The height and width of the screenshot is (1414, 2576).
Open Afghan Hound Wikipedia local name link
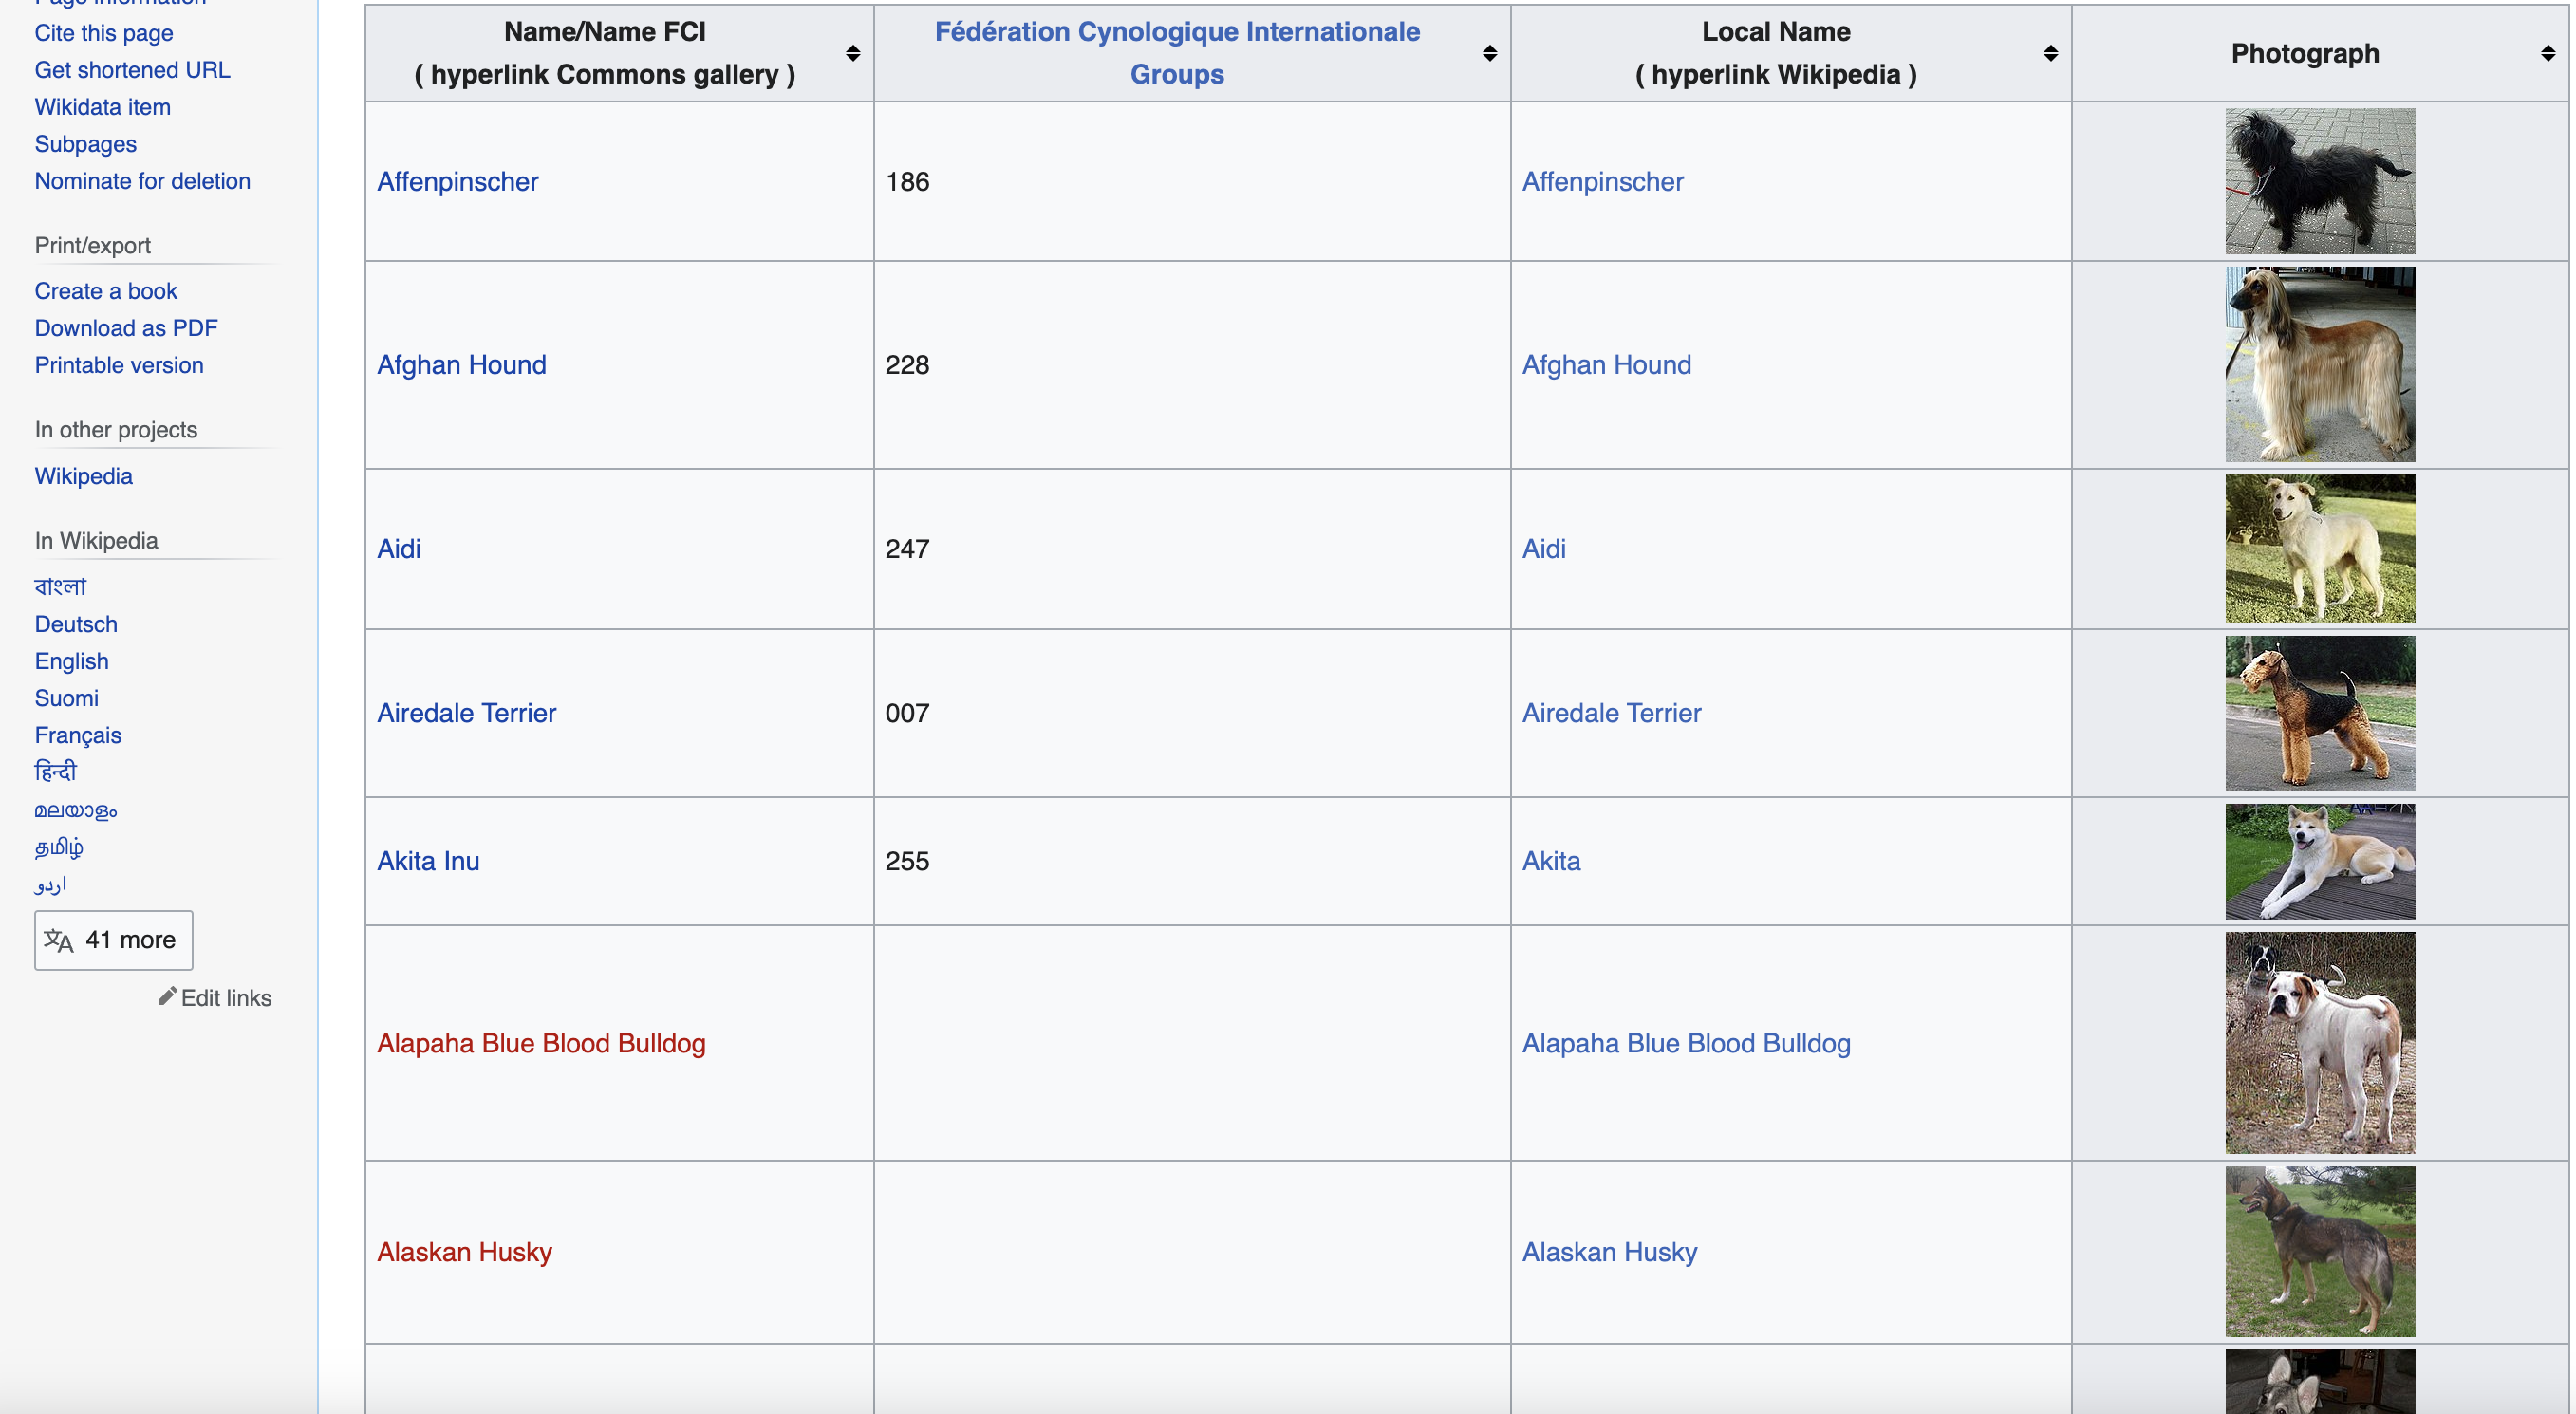coord(1606,364)
